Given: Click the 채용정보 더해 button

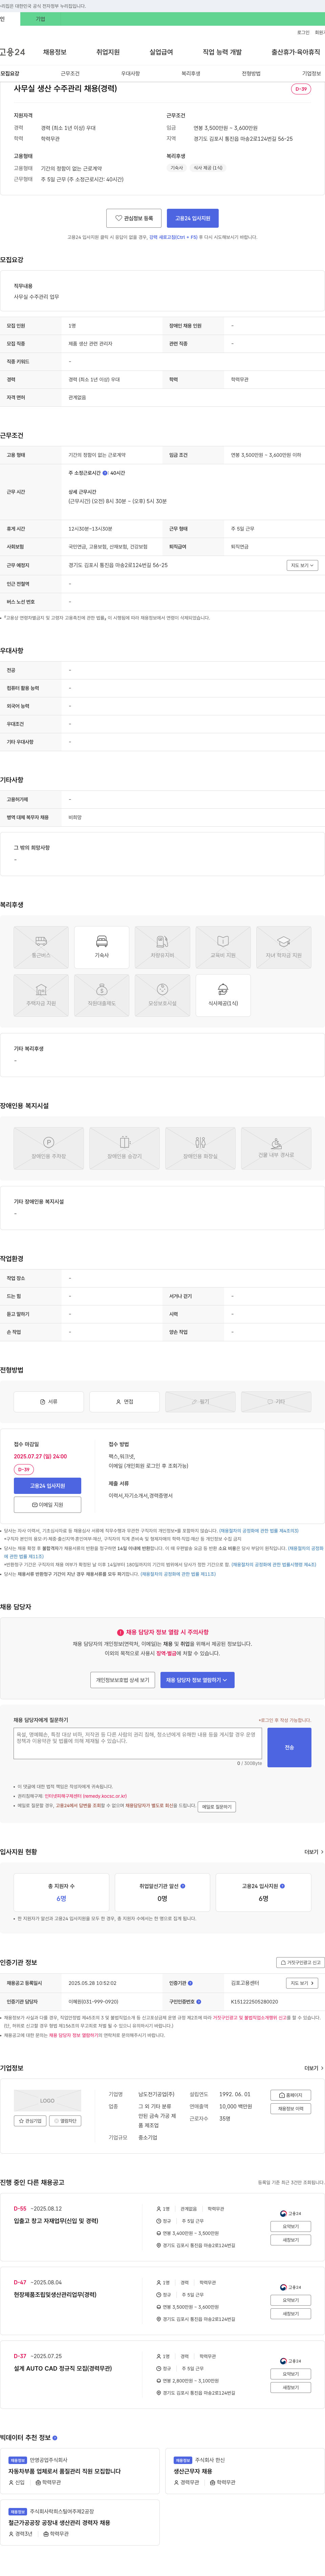Looking at the screenshot, I should coord(291,2109).
